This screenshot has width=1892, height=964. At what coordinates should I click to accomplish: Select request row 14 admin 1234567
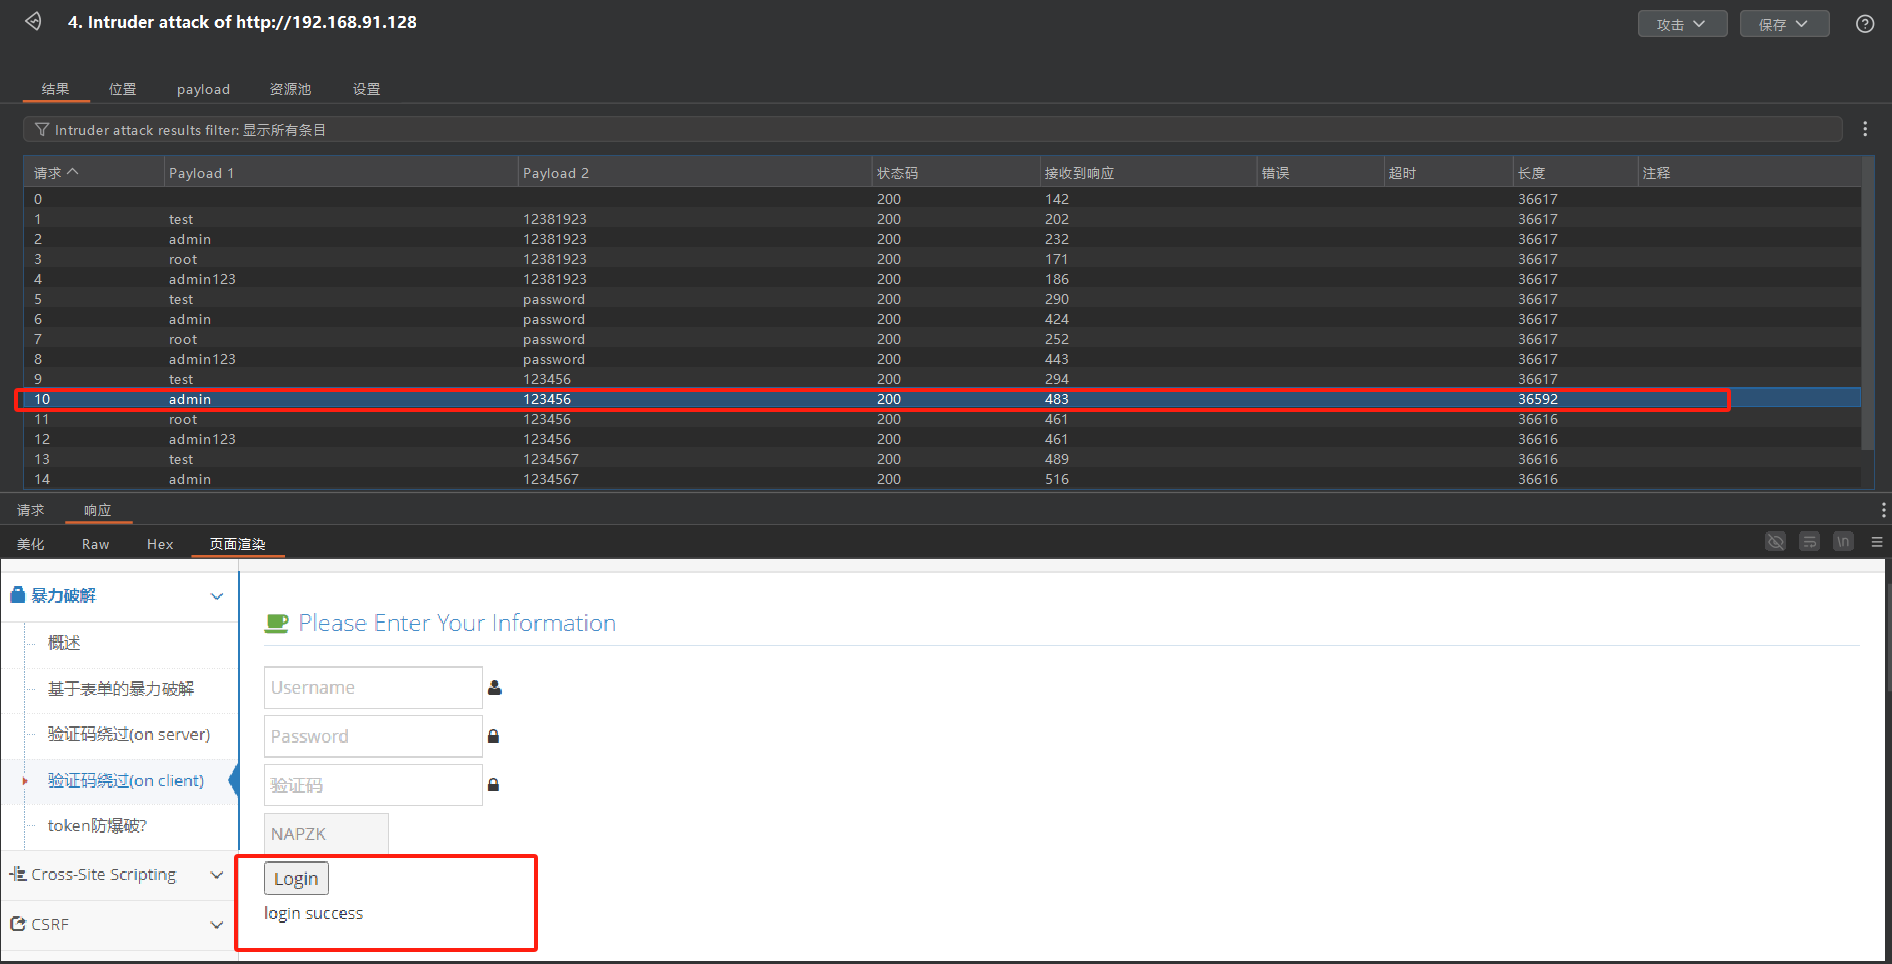click(x=942, y=479)
